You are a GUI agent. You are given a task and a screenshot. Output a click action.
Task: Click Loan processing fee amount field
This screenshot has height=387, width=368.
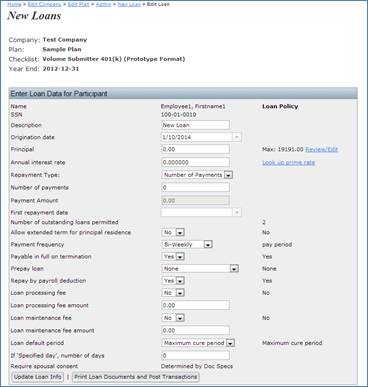(x=195, y=305)
